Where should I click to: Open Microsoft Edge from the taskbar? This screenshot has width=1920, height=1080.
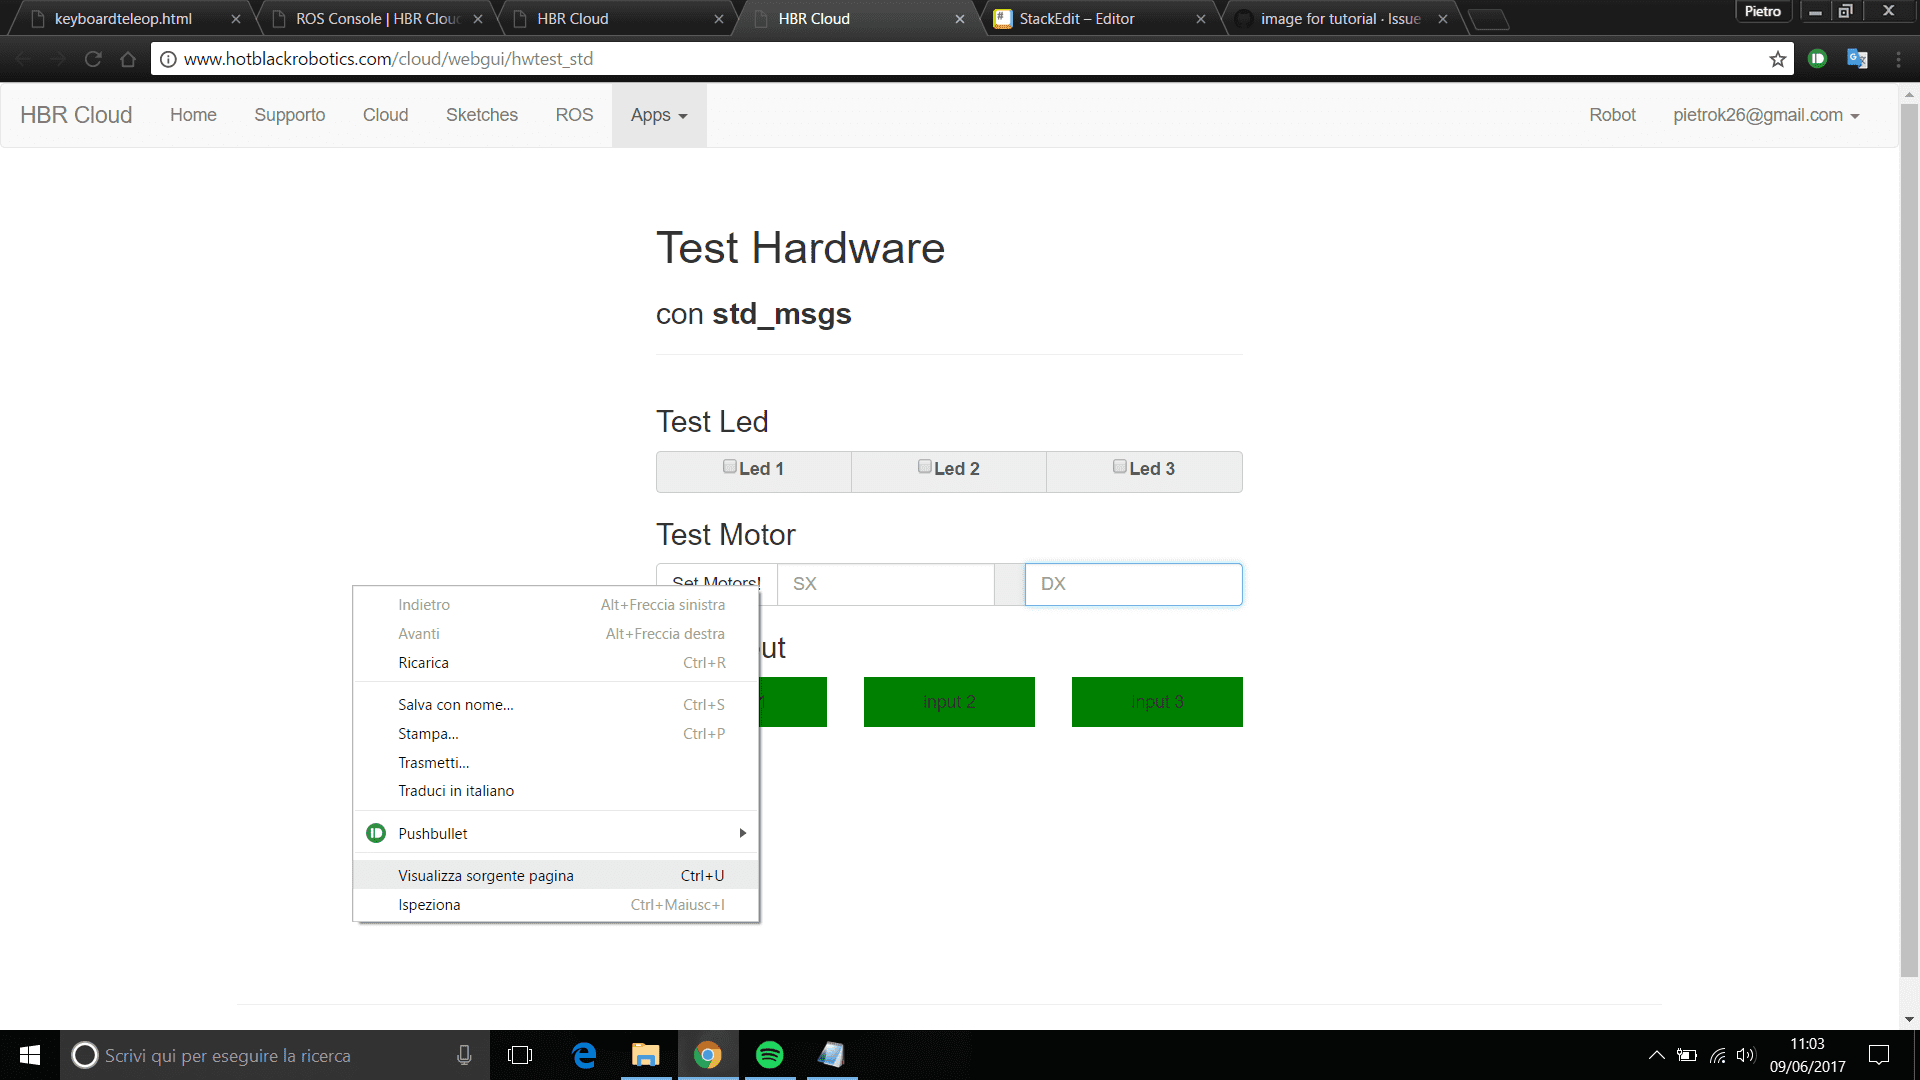click(x=584, y=1055)
